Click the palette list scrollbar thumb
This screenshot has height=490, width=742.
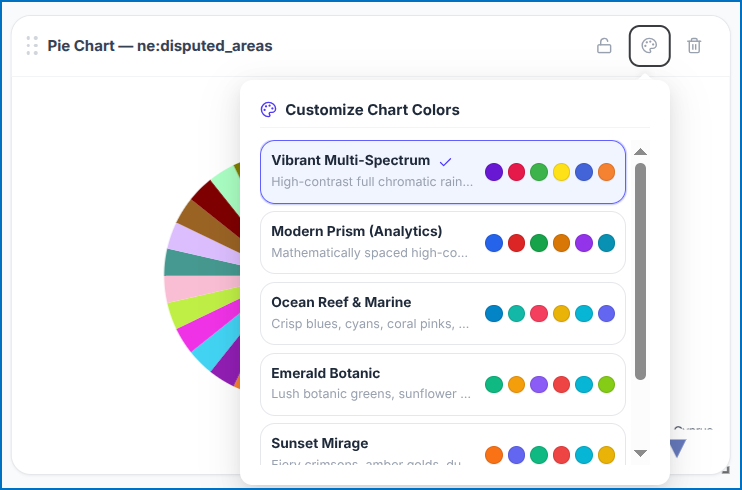[640, 271]
